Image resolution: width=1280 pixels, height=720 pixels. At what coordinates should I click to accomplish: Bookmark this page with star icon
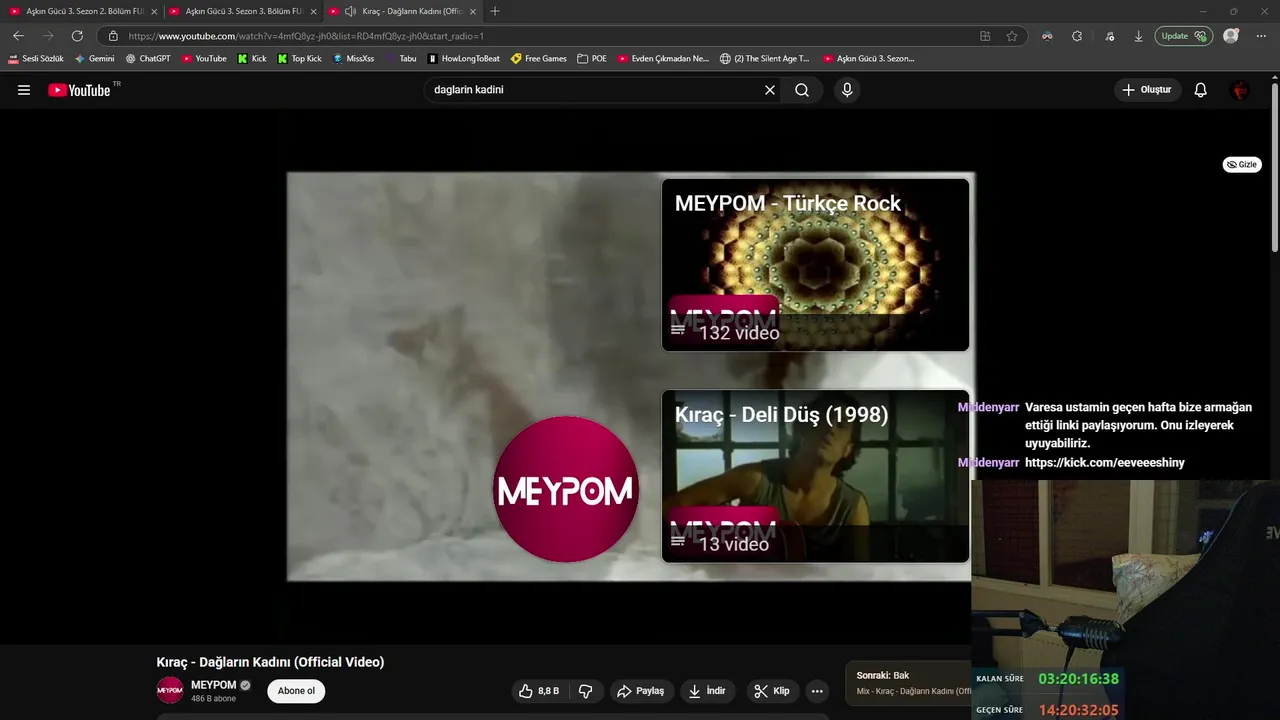(x=1012, y=36)
